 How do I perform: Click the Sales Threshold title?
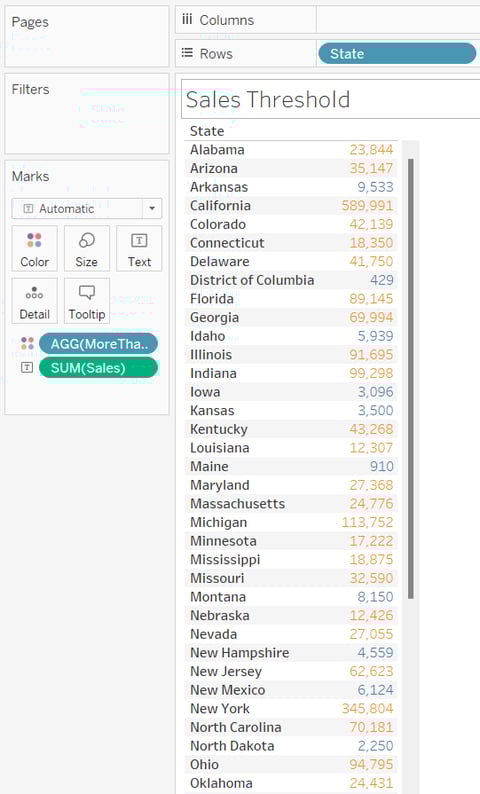(x=268, y=99)
